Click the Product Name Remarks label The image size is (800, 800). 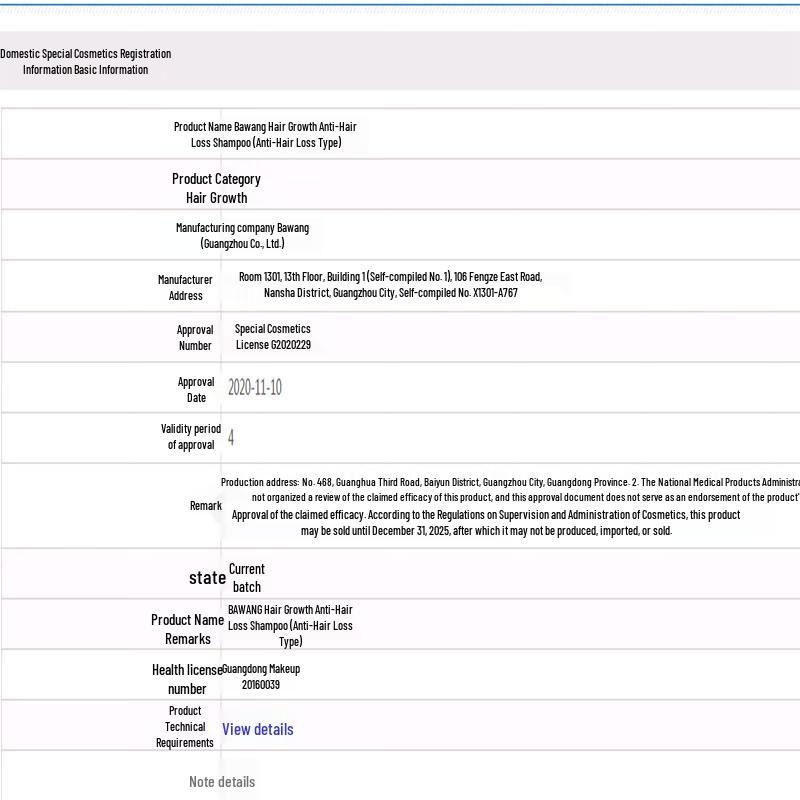187,629
